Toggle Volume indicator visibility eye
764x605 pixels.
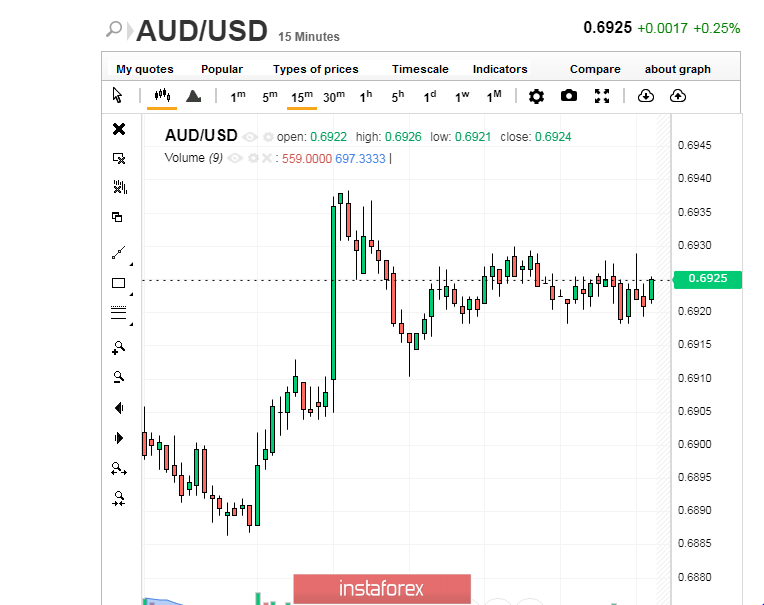tap(235, 158)
